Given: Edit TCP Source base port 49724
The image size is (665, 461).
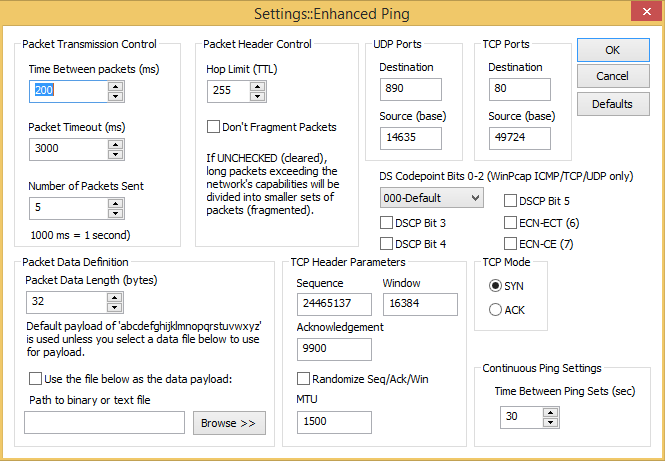Looking at the screenshot, I should tap(520, 139).
